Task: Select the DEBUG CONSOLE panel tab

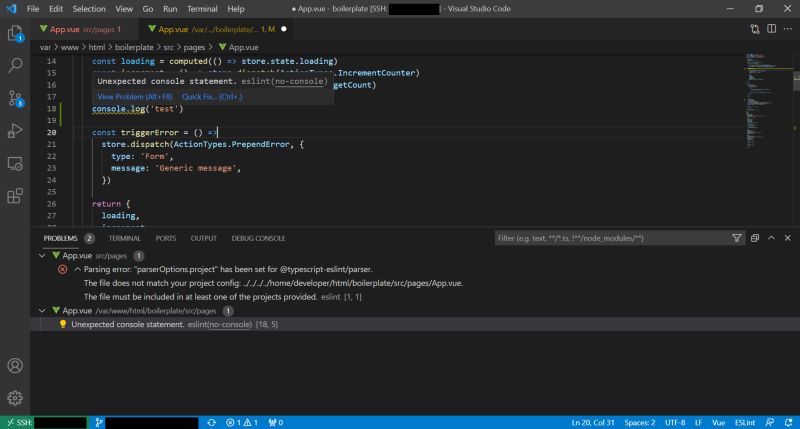Action: (x=258, y=238)
